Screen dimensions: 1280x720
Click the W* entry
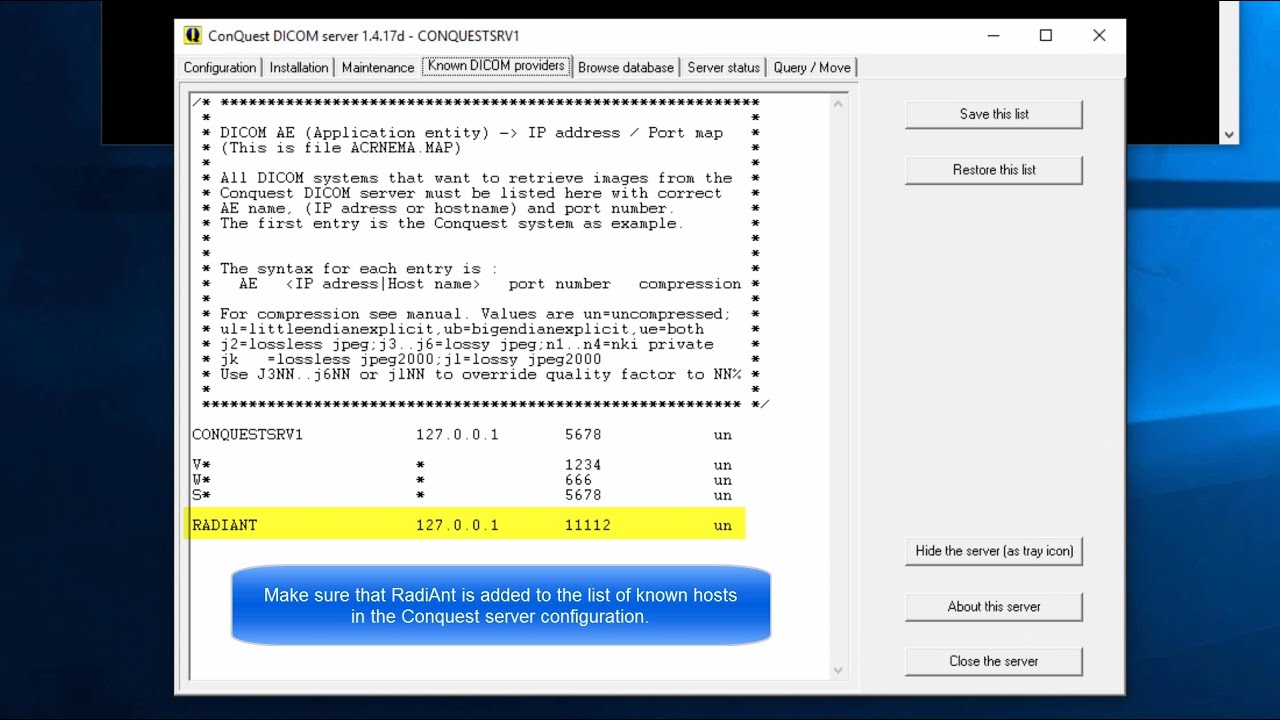tap(201, 480)
